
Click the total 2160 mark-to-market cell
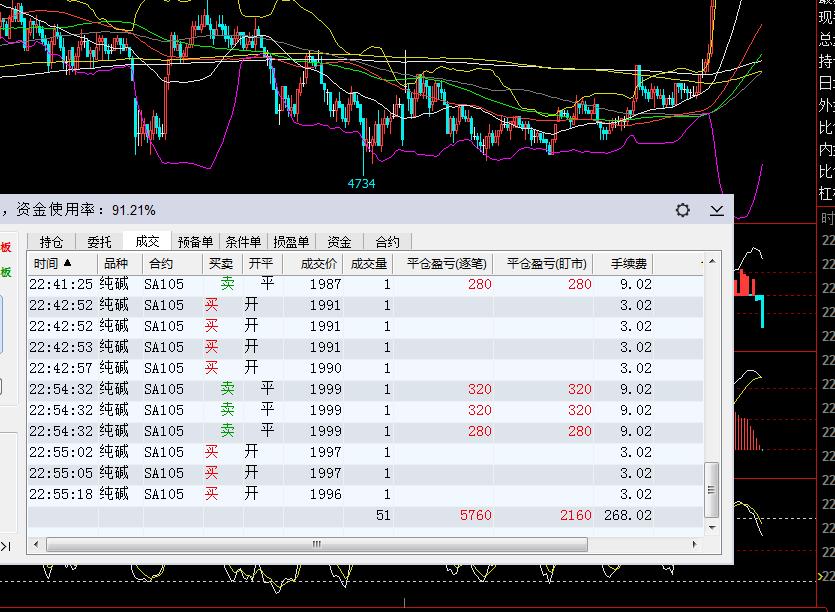pyautogui.click(x=576, y=515)
